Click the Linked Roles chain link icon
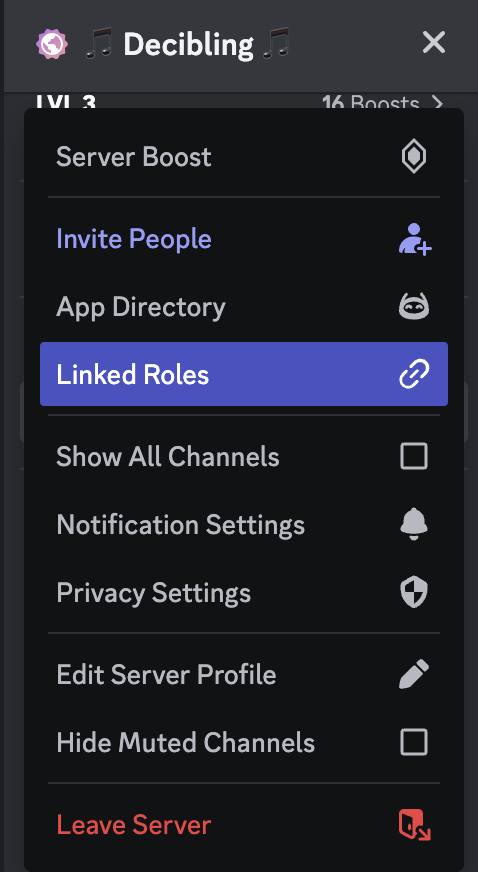The width and height of the screenshot is (478, 872). coord(414,374)
